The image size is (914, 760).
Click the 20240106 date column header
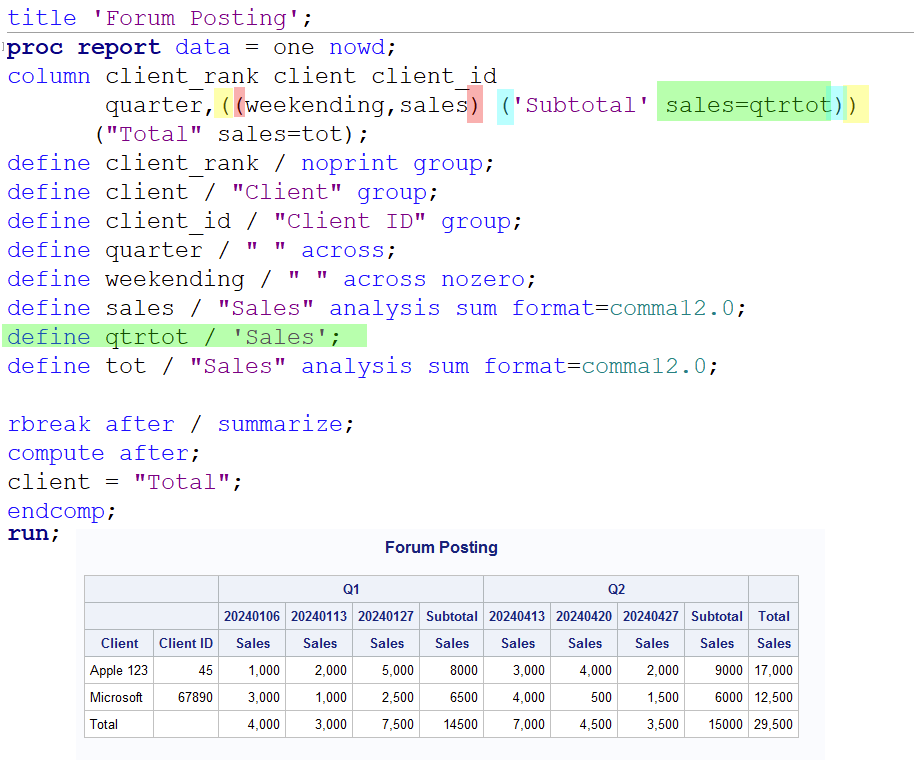point(252,616)
